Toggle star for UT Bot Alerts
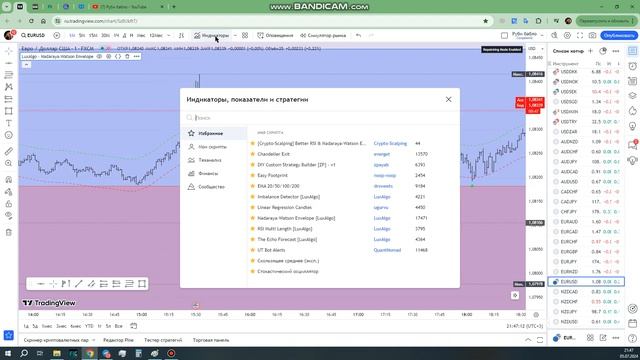Image resolution: width=640 pixels, height=360 pixels. 253,250
